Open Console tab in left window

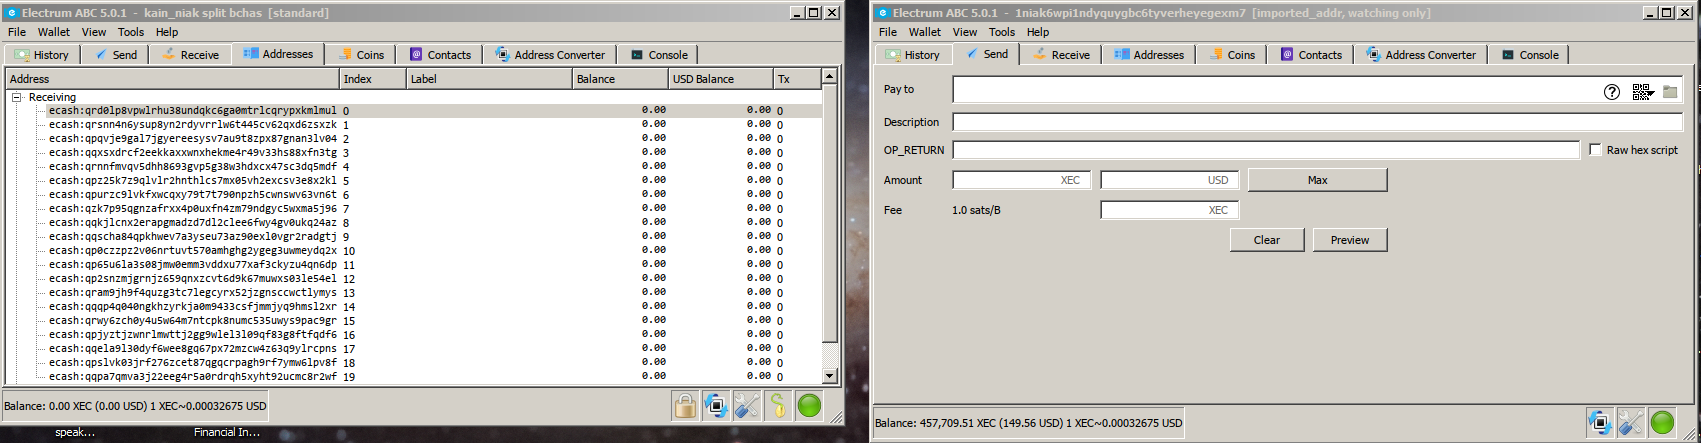tap(657, 55)
